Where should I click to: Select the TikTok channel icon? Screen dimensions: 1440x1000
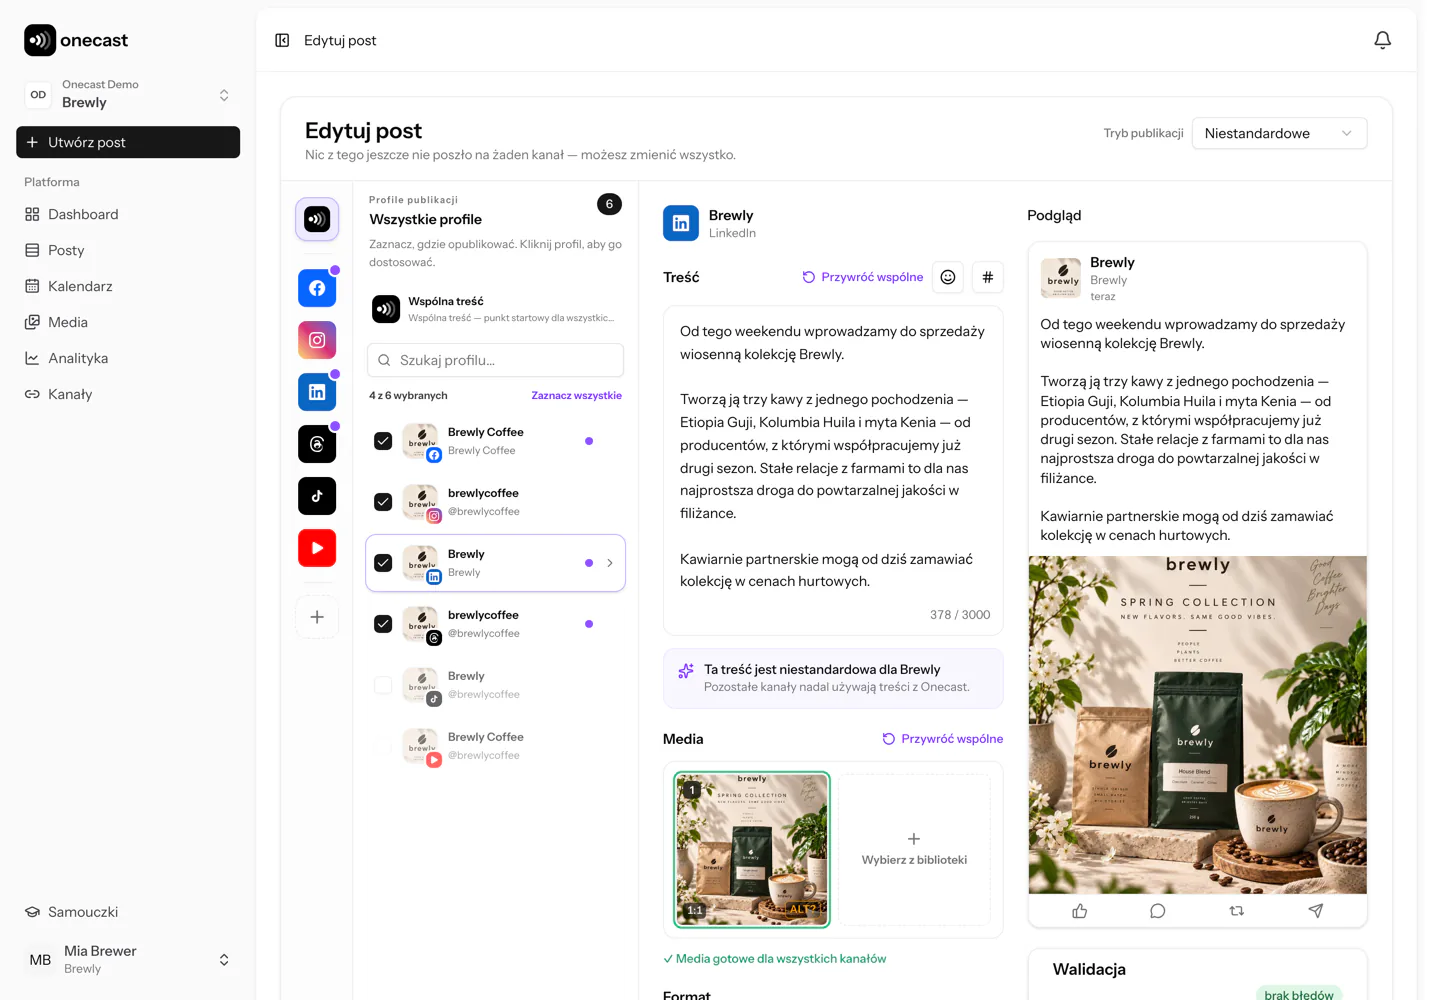click(317, 496)
